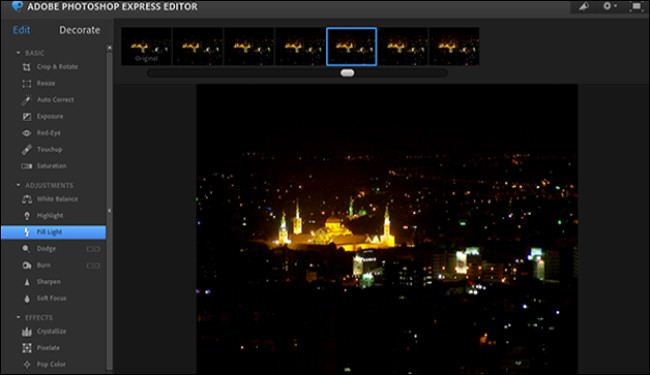Image resolution: width=650 pixels, height=375 pixels.
Task: Click the sidebar scroll up arrow
Action: [x=109, y=48]
